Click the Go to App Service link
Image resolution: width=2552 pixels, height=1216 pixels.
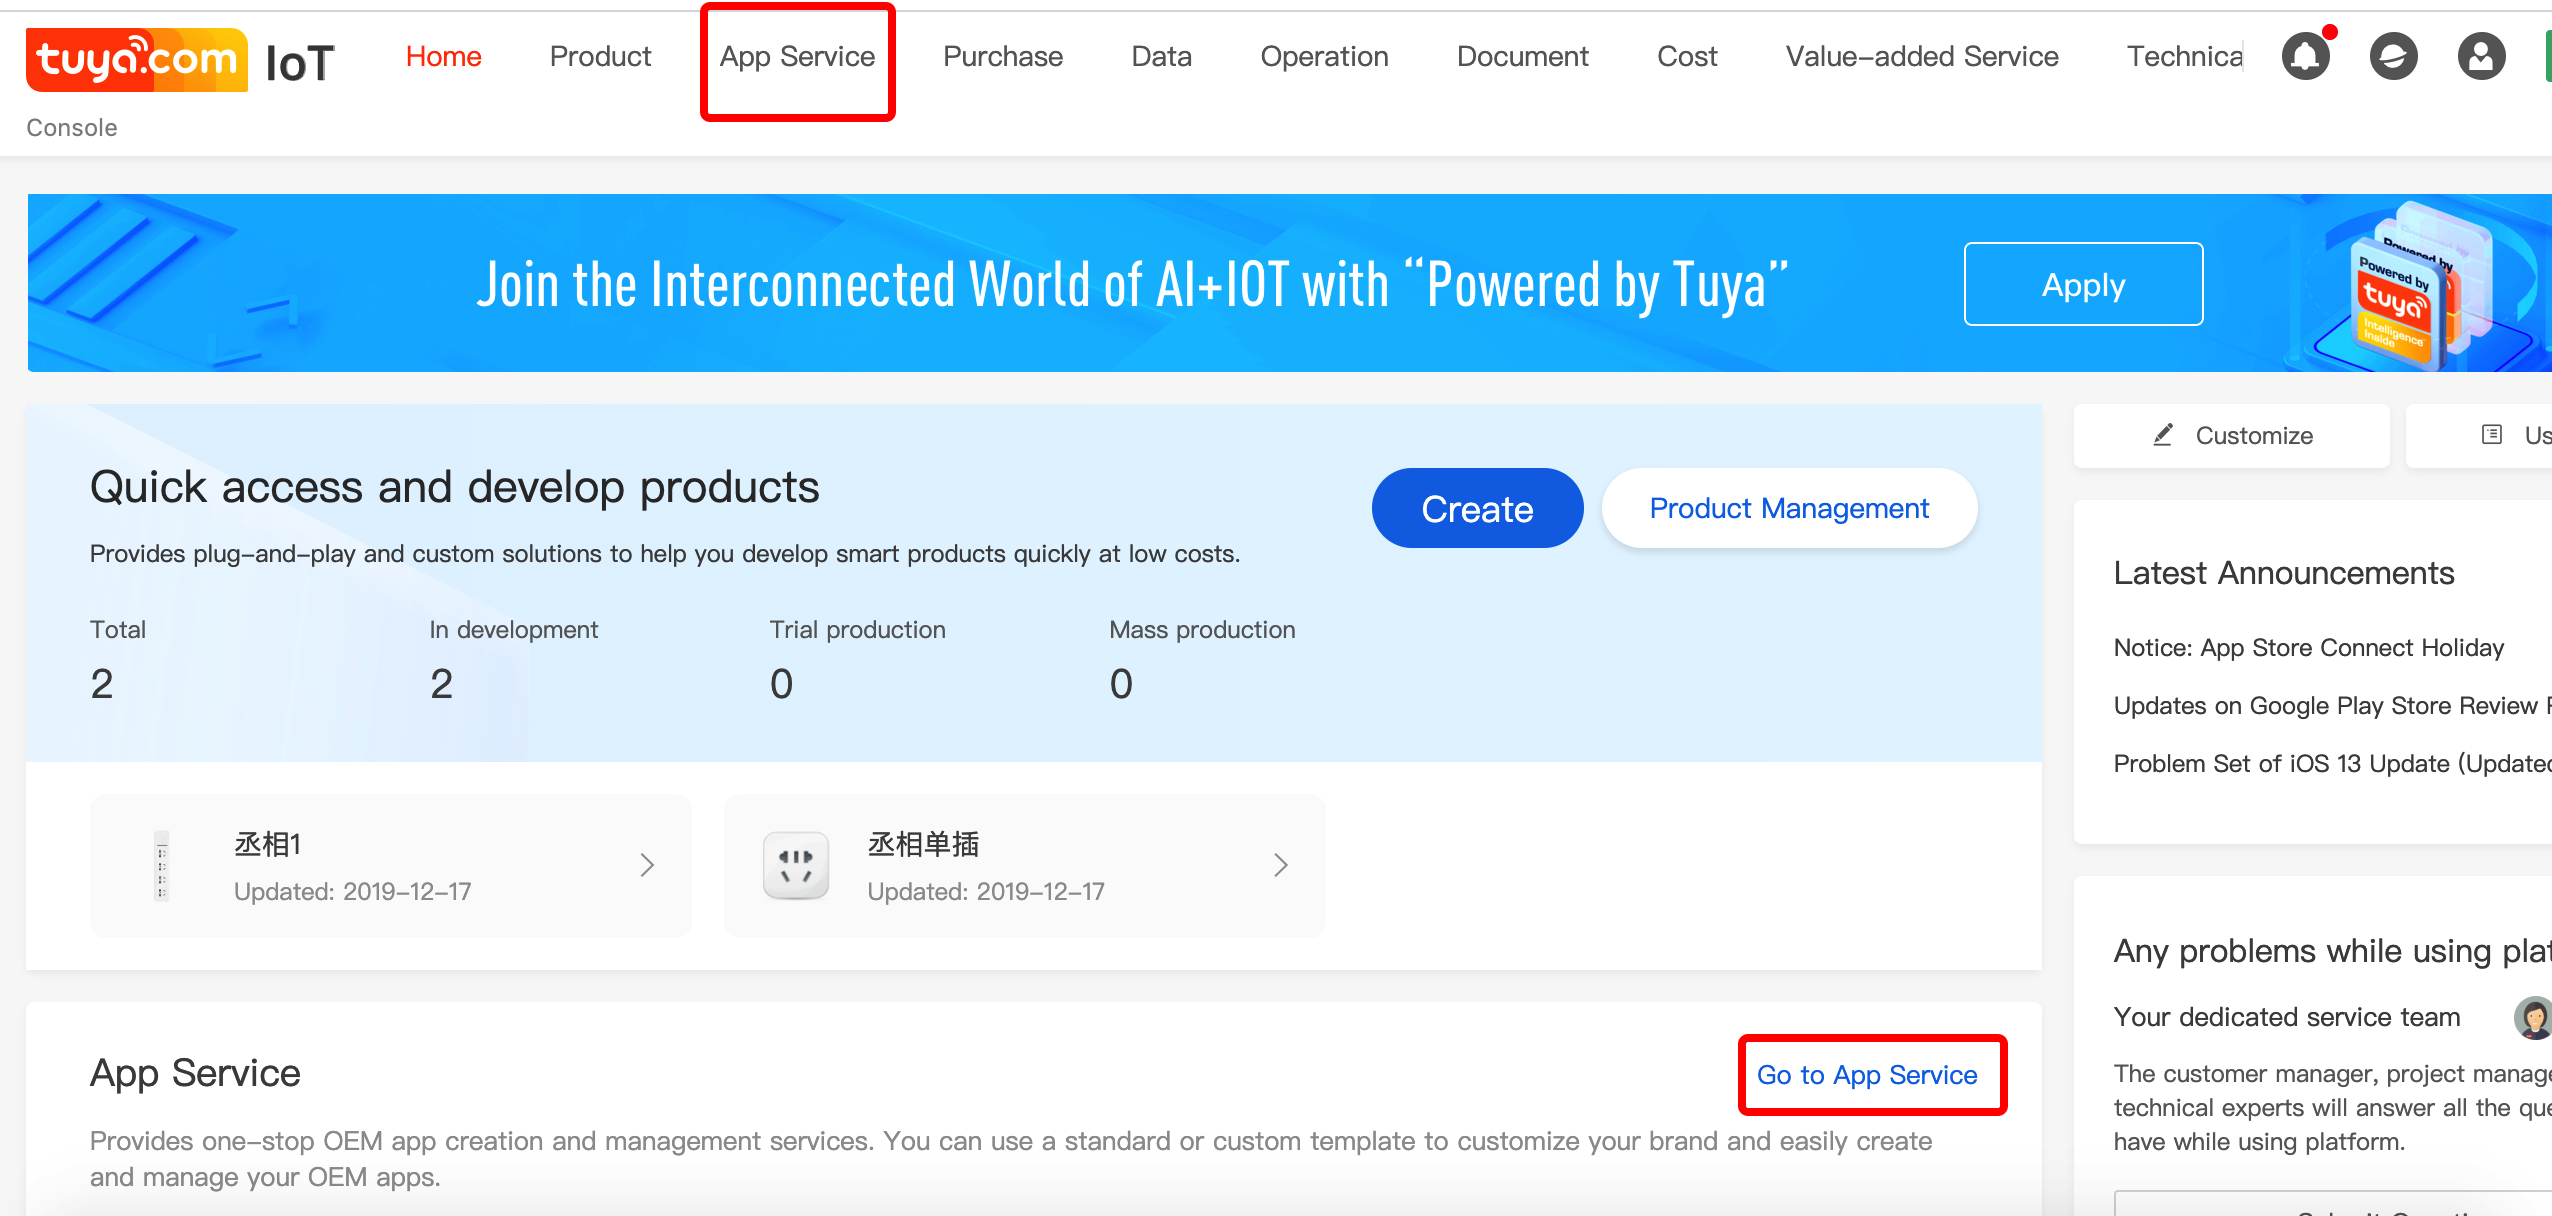pos(1867,1075)
